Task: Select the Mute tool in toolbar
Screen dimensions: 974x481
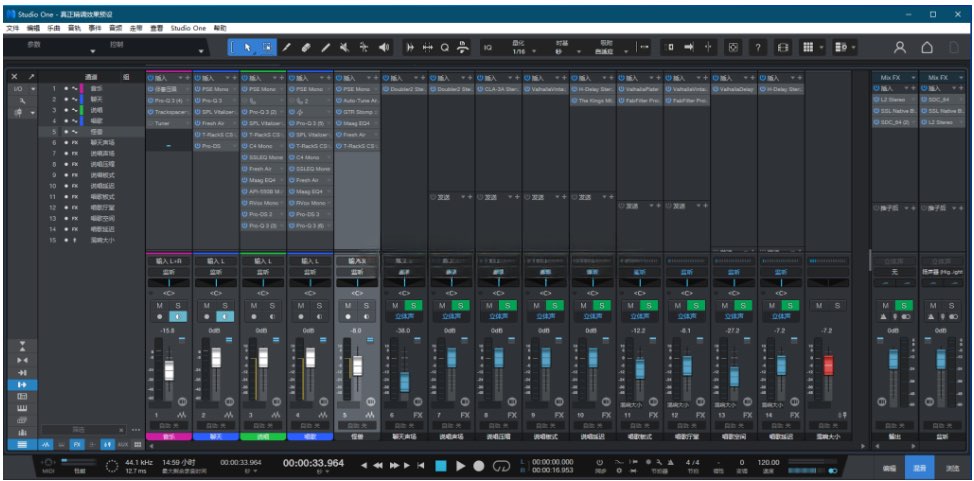Action: pos(344,47)
